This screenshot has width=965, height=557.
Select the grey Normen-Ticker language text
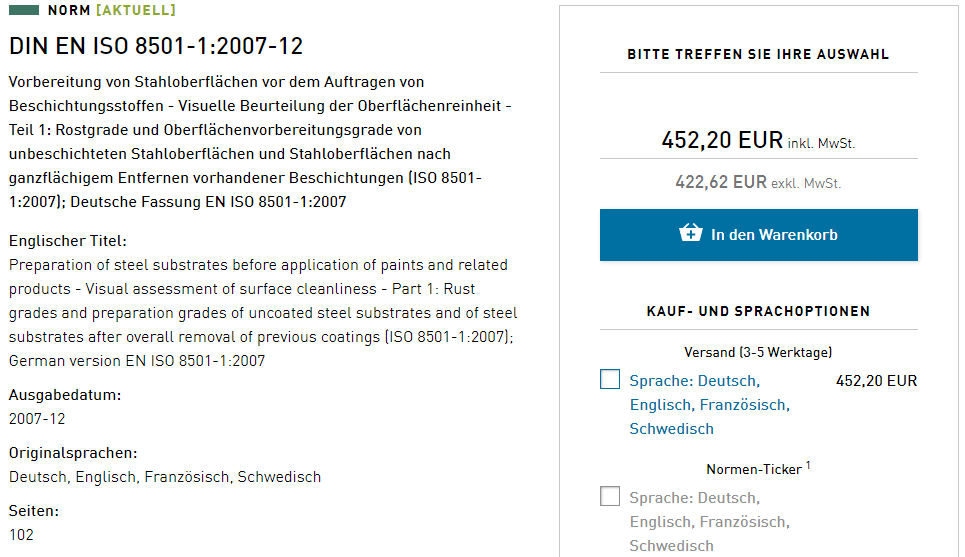709,521
